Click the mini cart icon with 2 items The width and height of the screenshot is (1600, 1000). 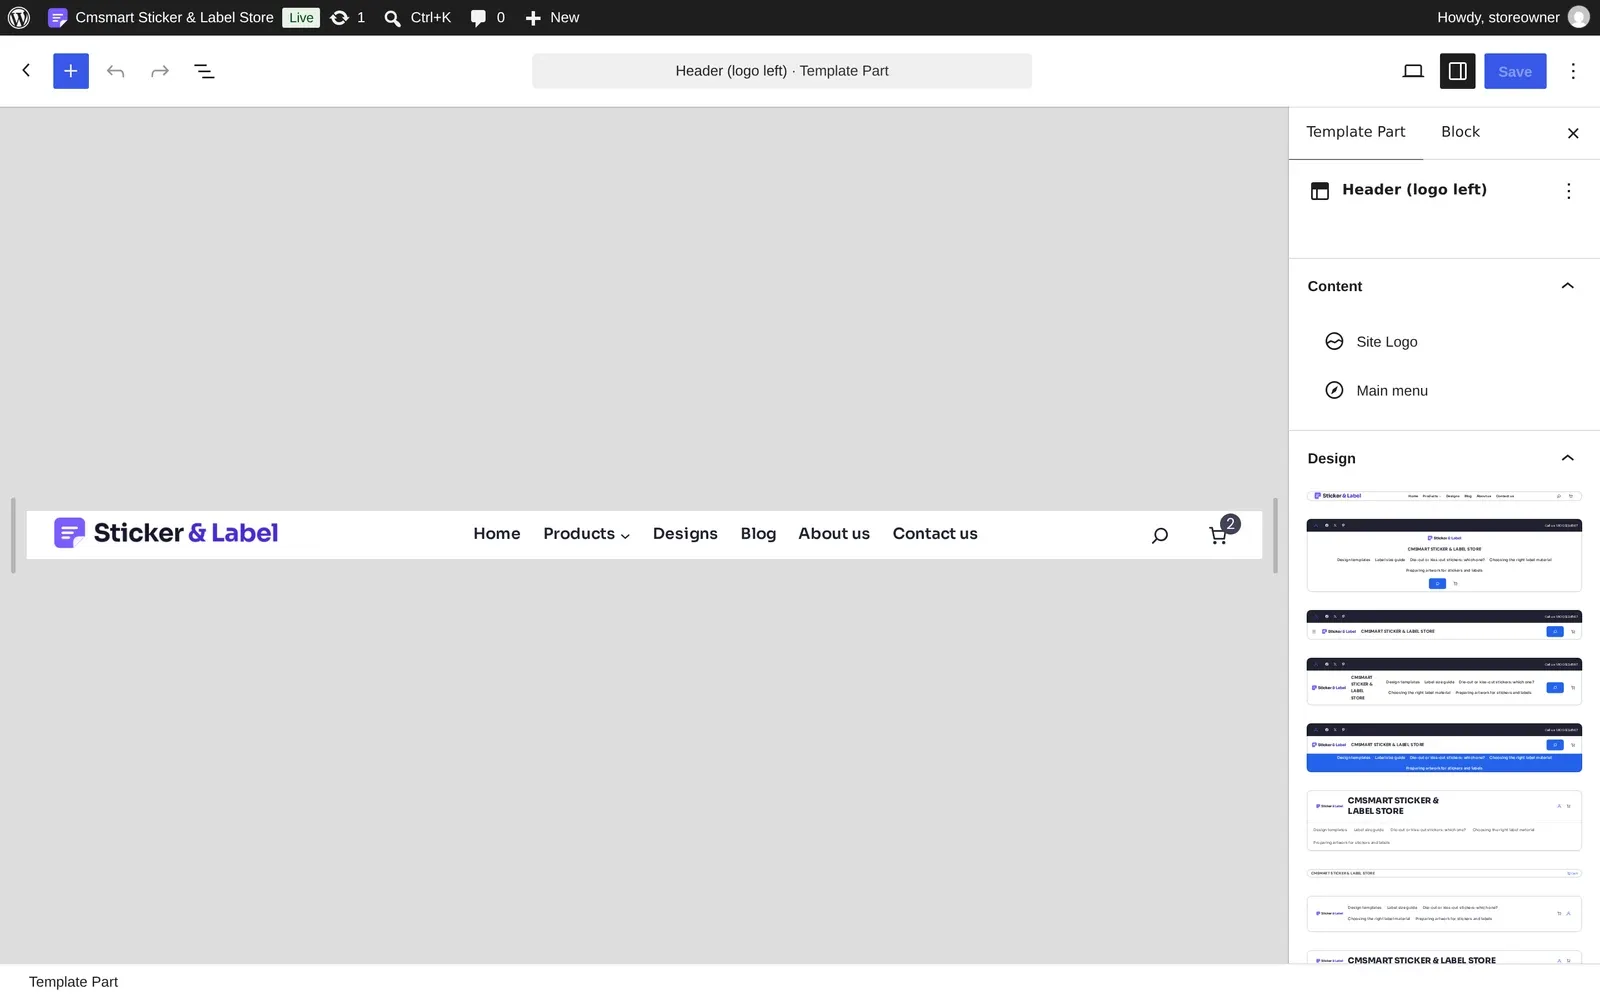[1222, 531]
